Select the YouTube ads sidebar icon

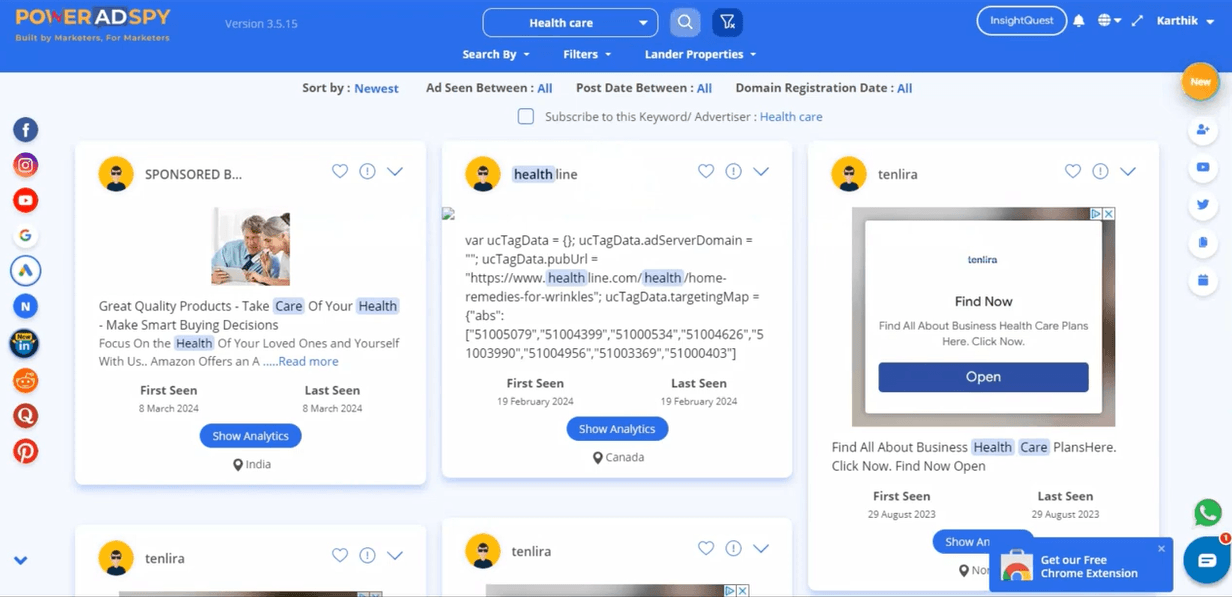click(x=25, y=201)
